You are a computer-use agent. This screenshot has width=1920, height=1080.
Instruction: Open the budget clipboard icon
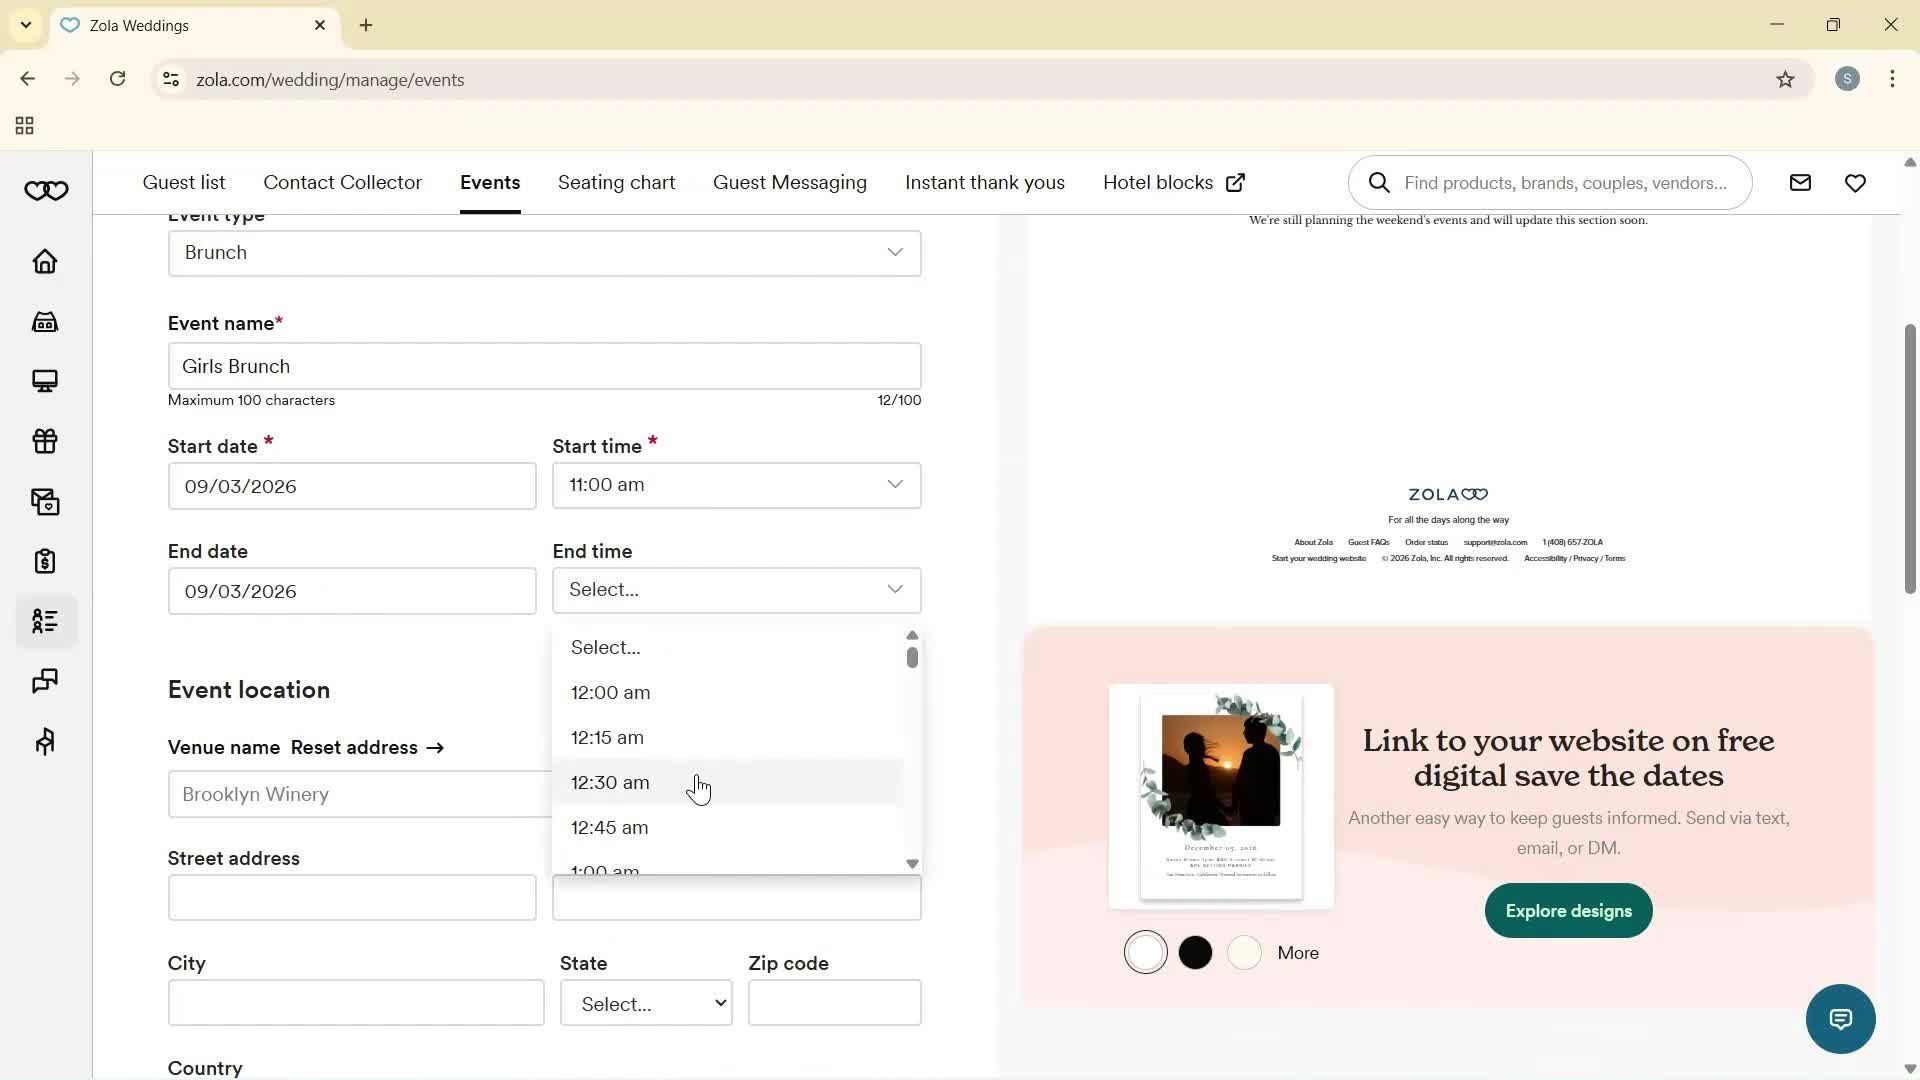coord(45,561)
